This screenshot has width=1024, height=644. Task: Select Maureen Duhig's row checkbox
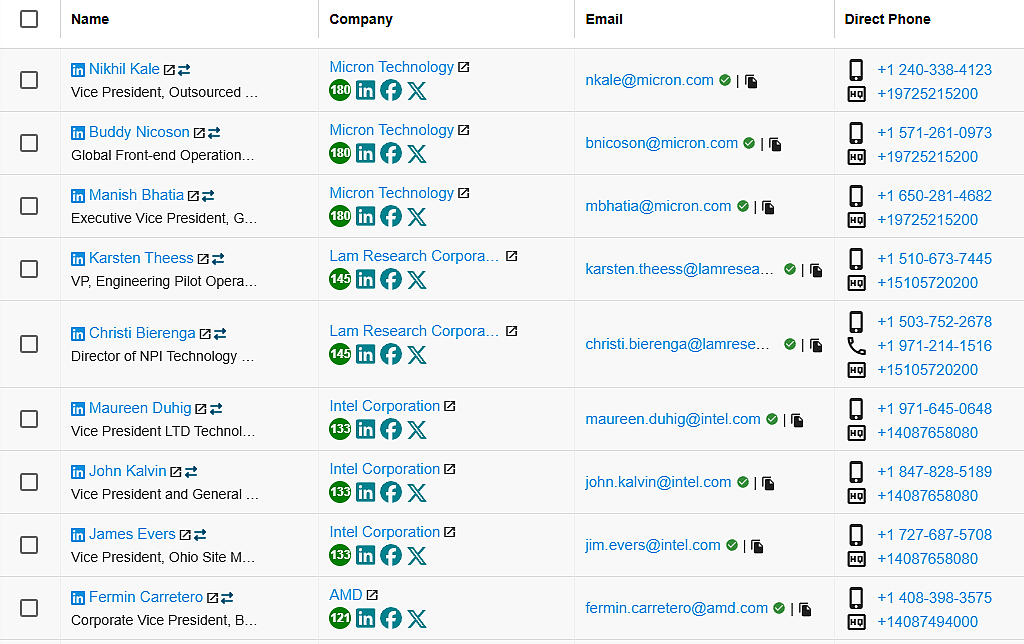click(29, 419)
